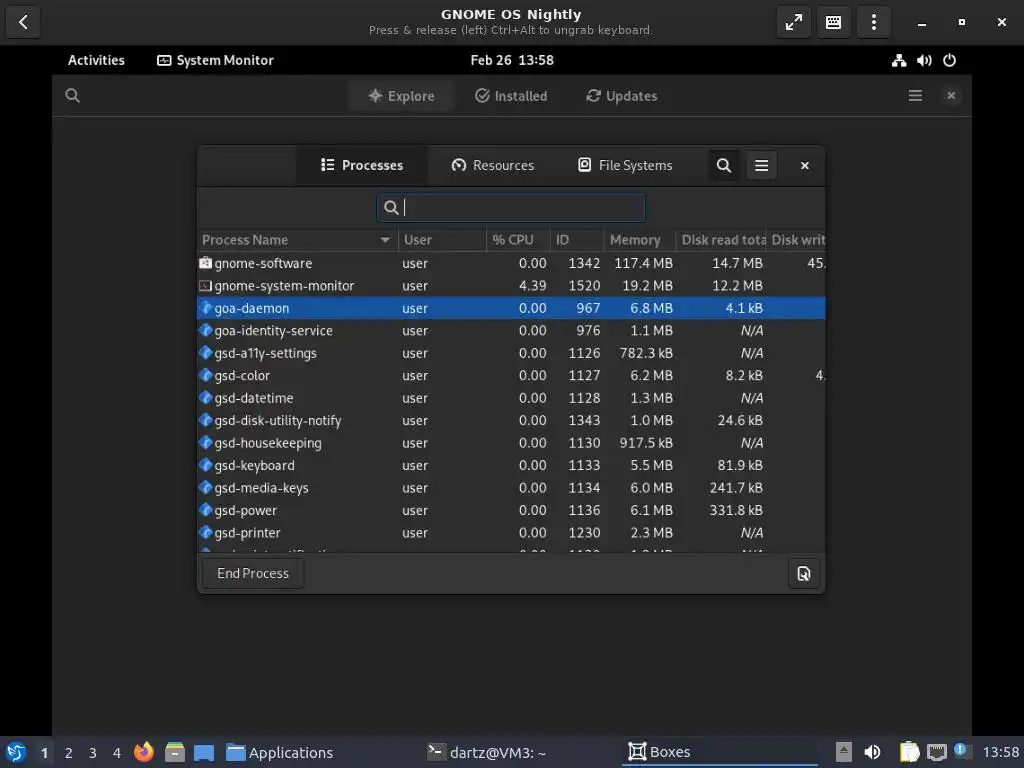Select the gnome-system-monitor process row

pyautogui.click(x=511, y=285)
